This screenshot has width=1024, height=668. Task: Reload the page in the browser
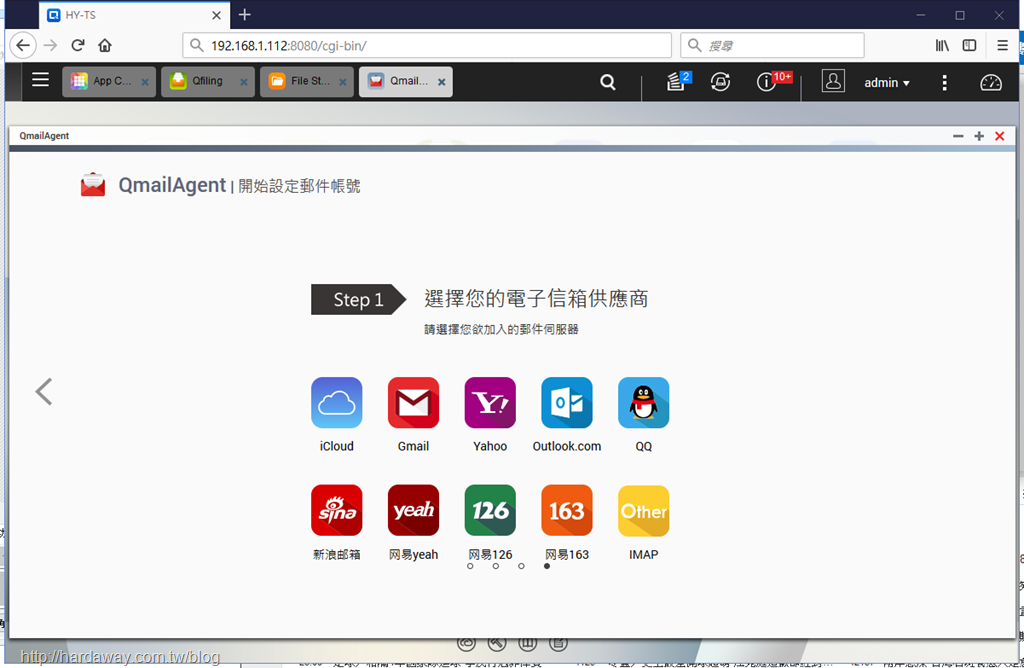78,45
